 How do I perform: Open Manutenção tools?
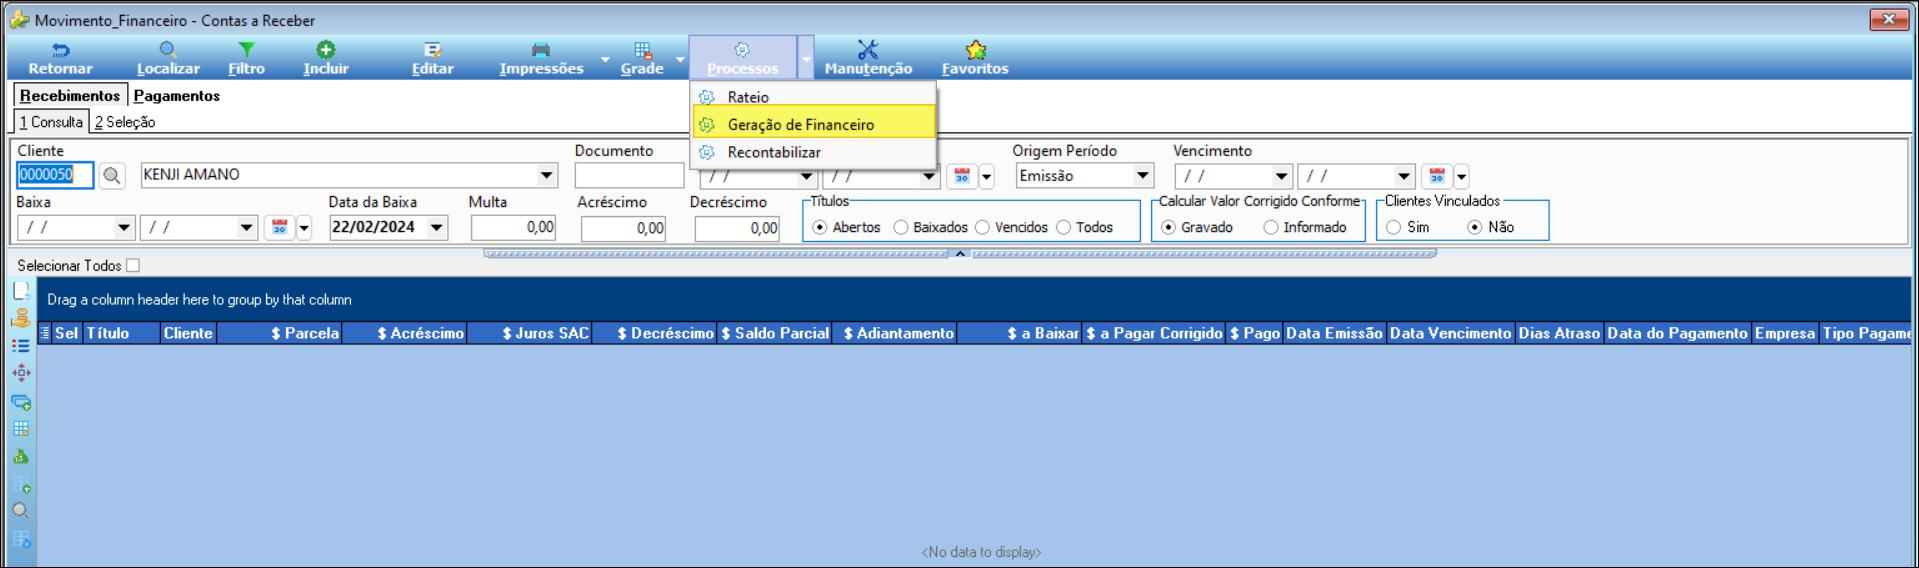[x=868, y=58]
